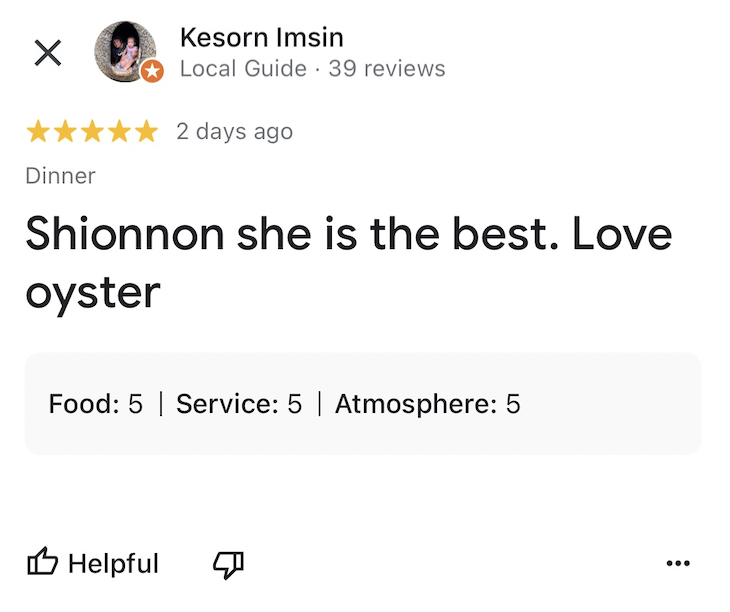
Task: Click the first yellow rating star
Action: tap(38, 132)
